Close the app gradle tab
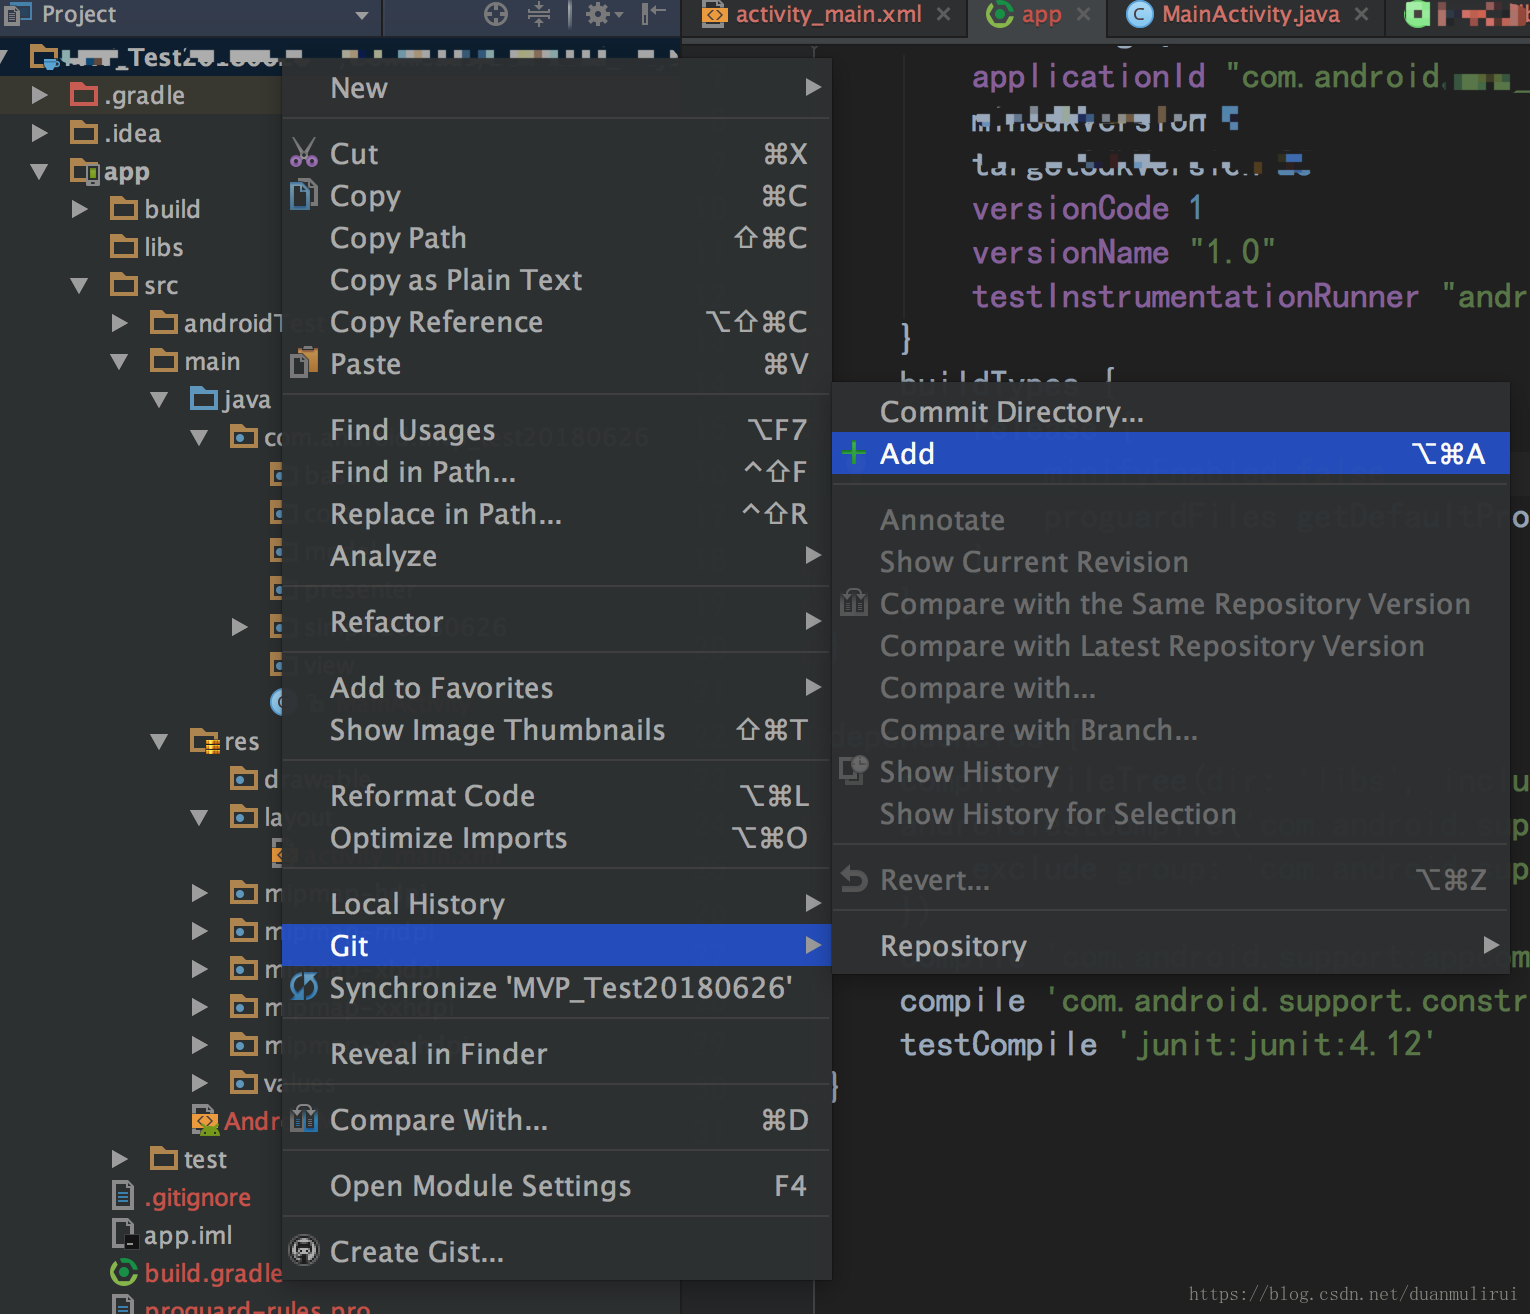Screen dimensions: 1530x1314 [x=1083, y=14]
